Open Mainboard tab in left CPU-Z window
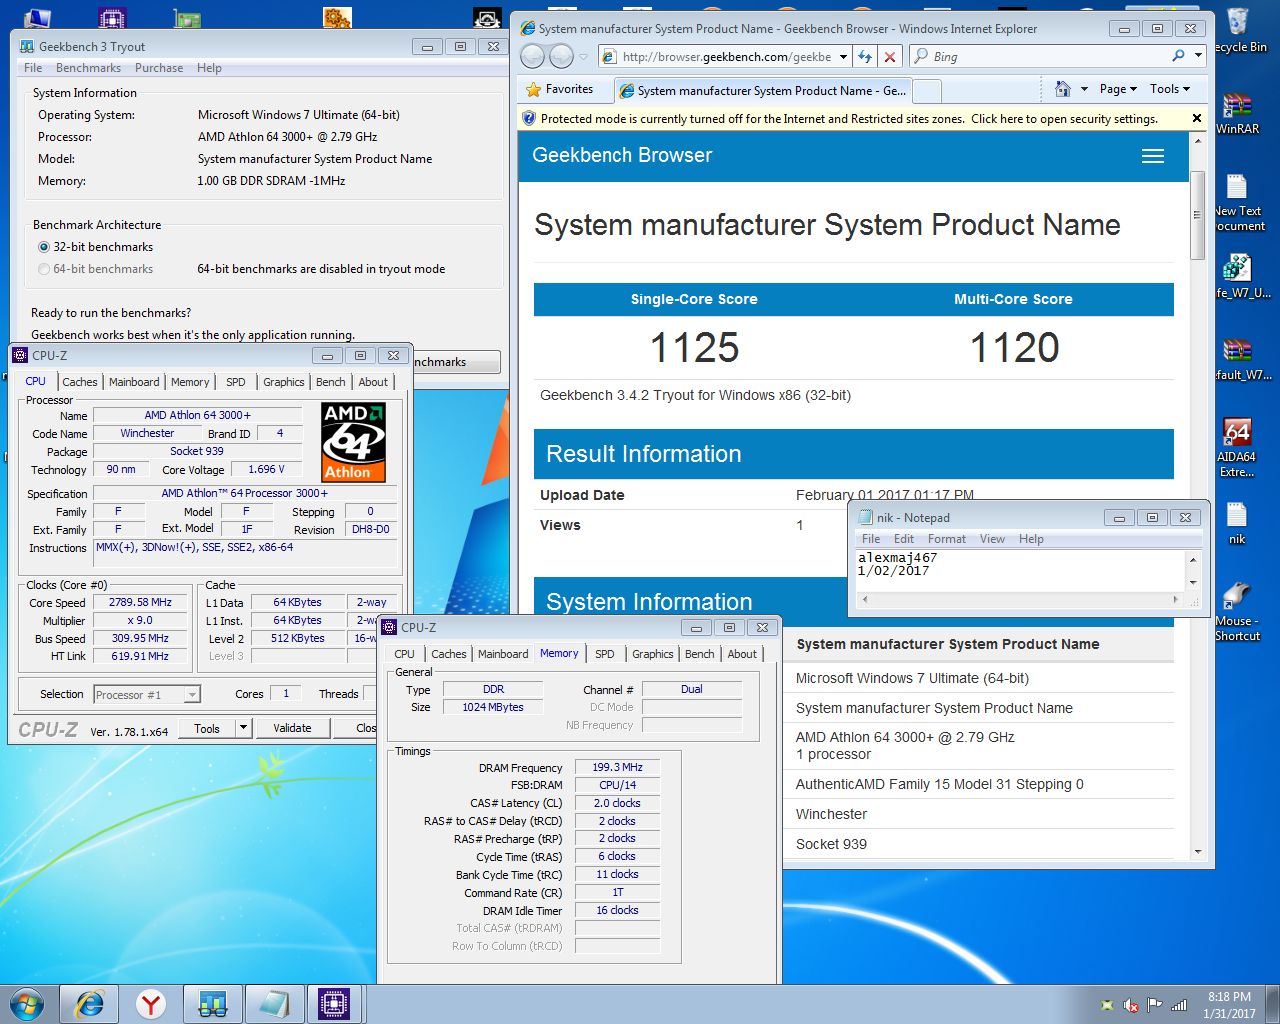The width and height of the screenshot is (1280, 1024). click(x=134, y=382)
